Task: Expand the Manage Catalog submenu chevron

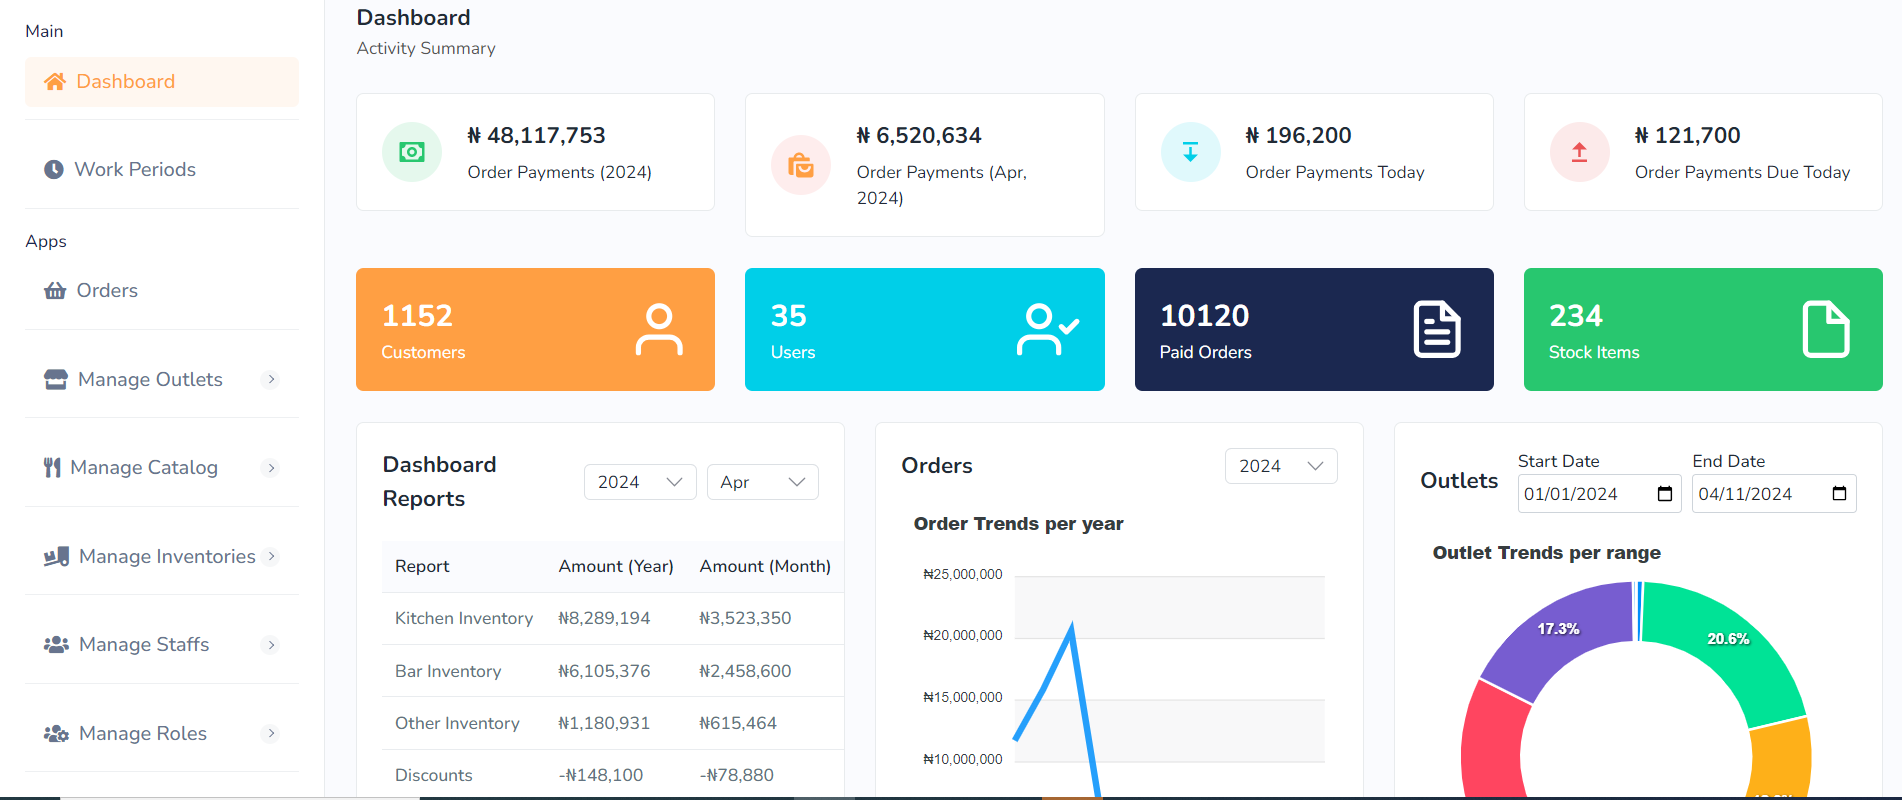Action: pyautogui.click(x=270, y=468)
